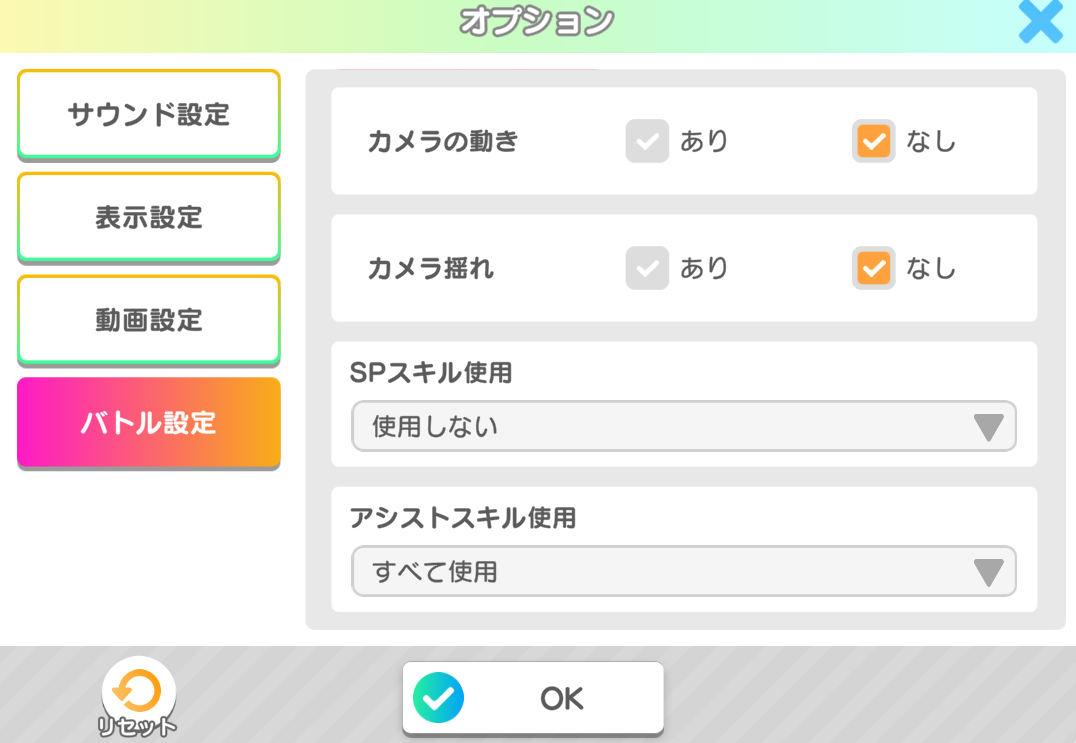Toggle camera movement (カメラの動き) なし checkbox

(873, 141)
